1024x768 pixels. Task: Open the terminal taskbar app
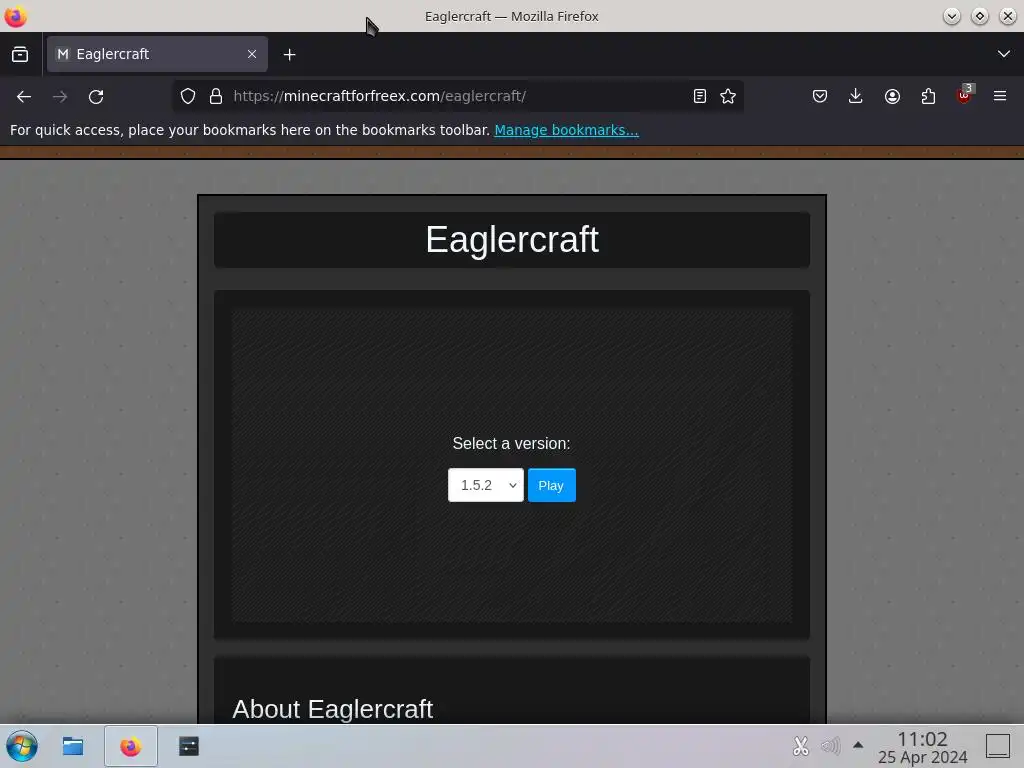189,746
